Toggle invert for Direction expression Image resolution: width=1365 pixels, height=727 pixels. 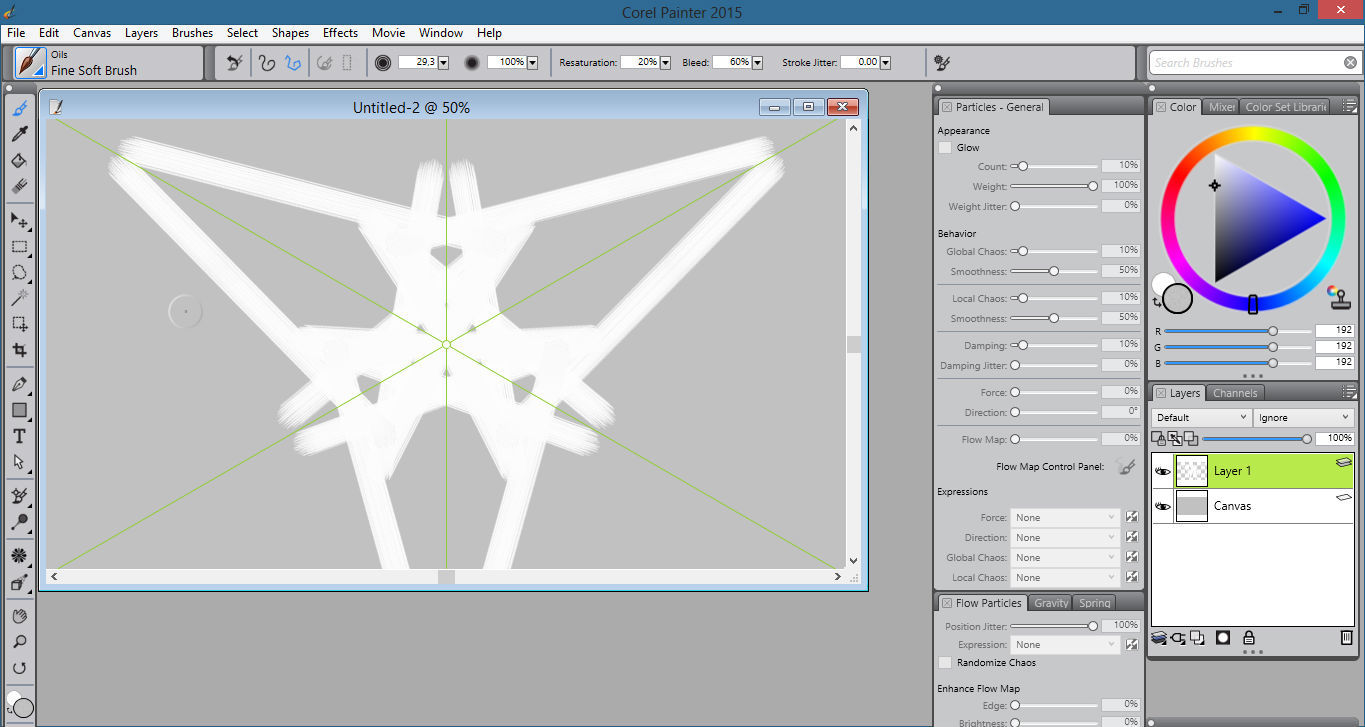tap(1132, 537)
